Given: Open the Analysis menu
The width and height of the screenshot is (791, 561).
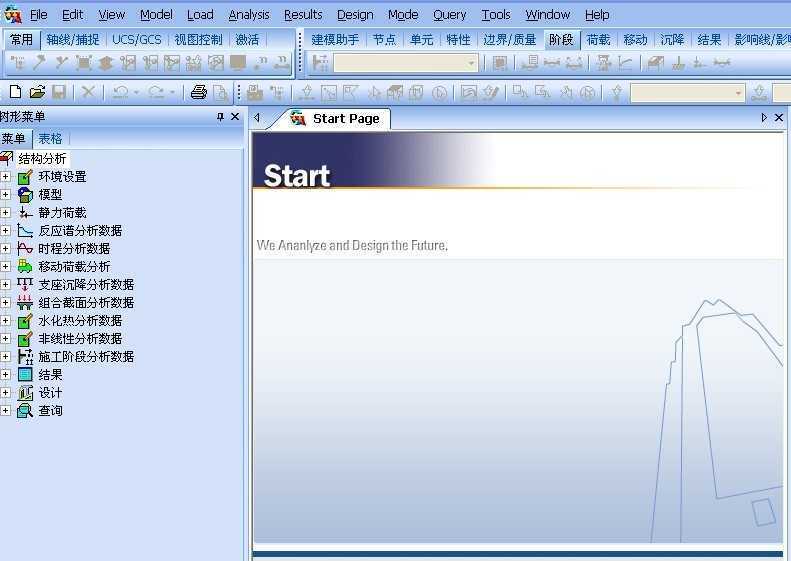Looking at the screenshot, I should [x=248, y=14].
